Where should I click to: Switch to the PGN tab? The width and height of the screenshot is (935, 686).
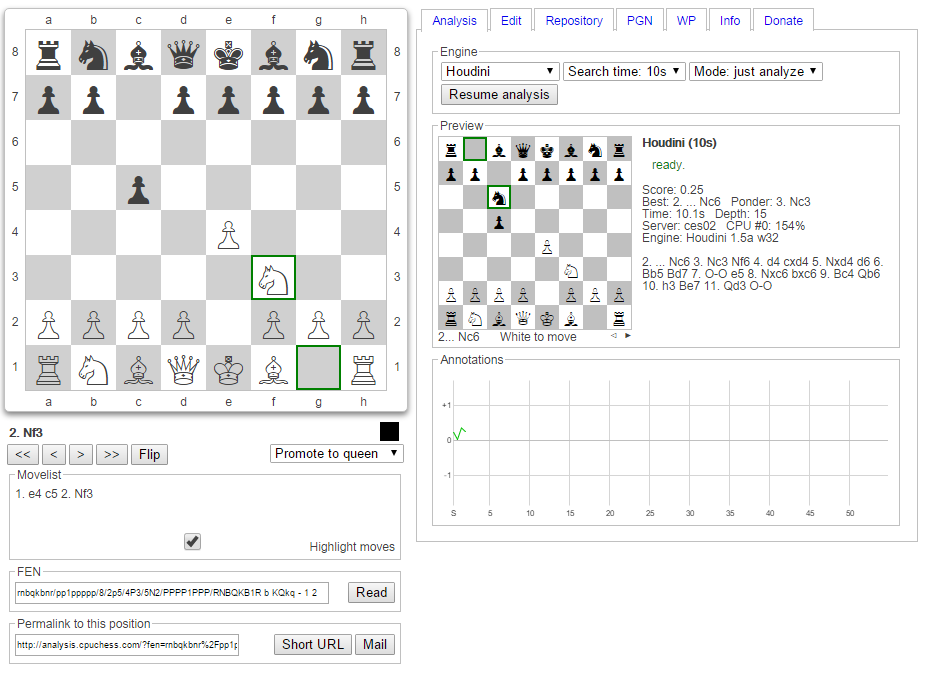[639, 20]
